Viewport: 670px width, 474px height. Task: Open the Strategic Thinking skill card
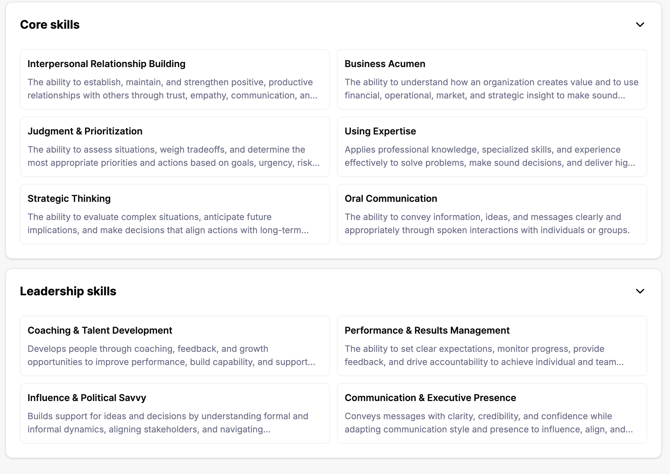(175, 214)
